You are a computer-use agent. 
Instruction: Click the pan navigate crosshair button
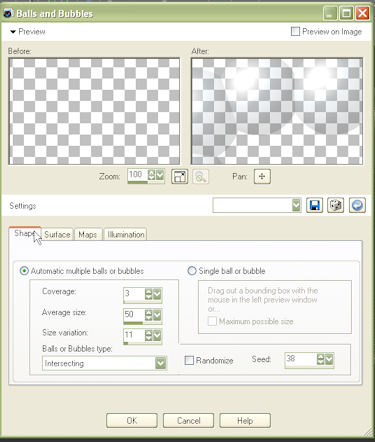point(262,176)
